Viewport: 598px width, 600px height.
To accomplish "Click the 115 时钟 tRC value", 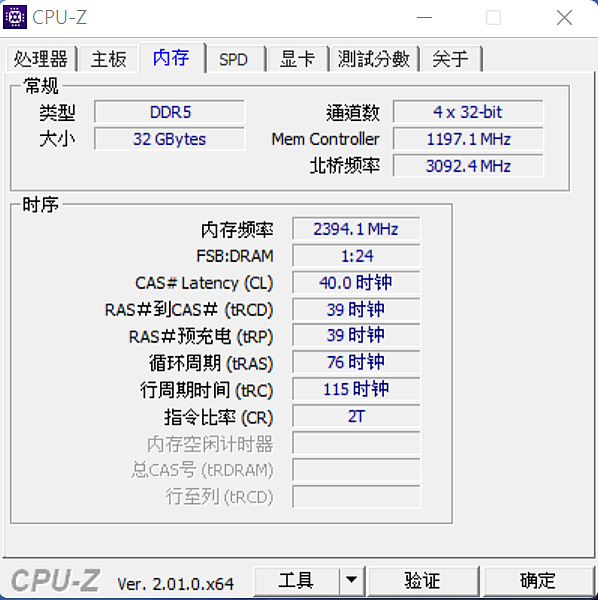I will (356, 389).
